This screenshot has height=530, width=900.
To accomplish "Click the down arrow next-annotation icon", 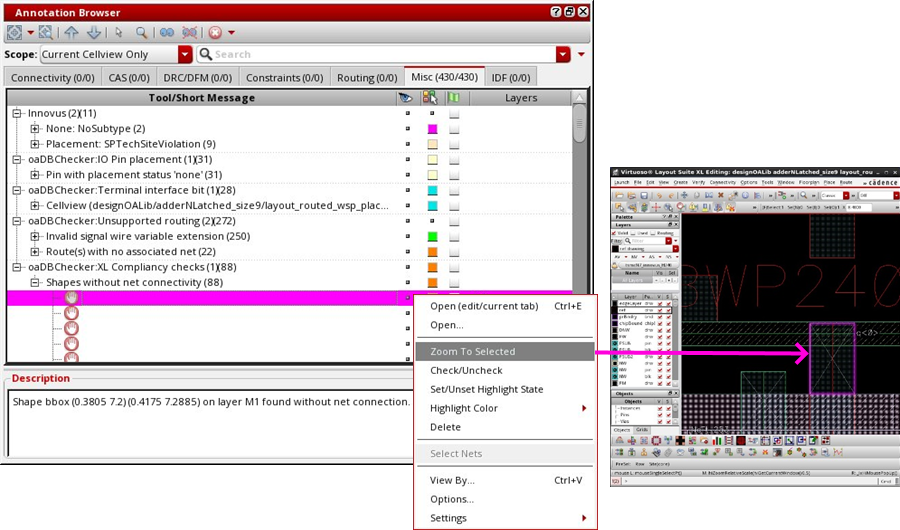I will point(93,33).
